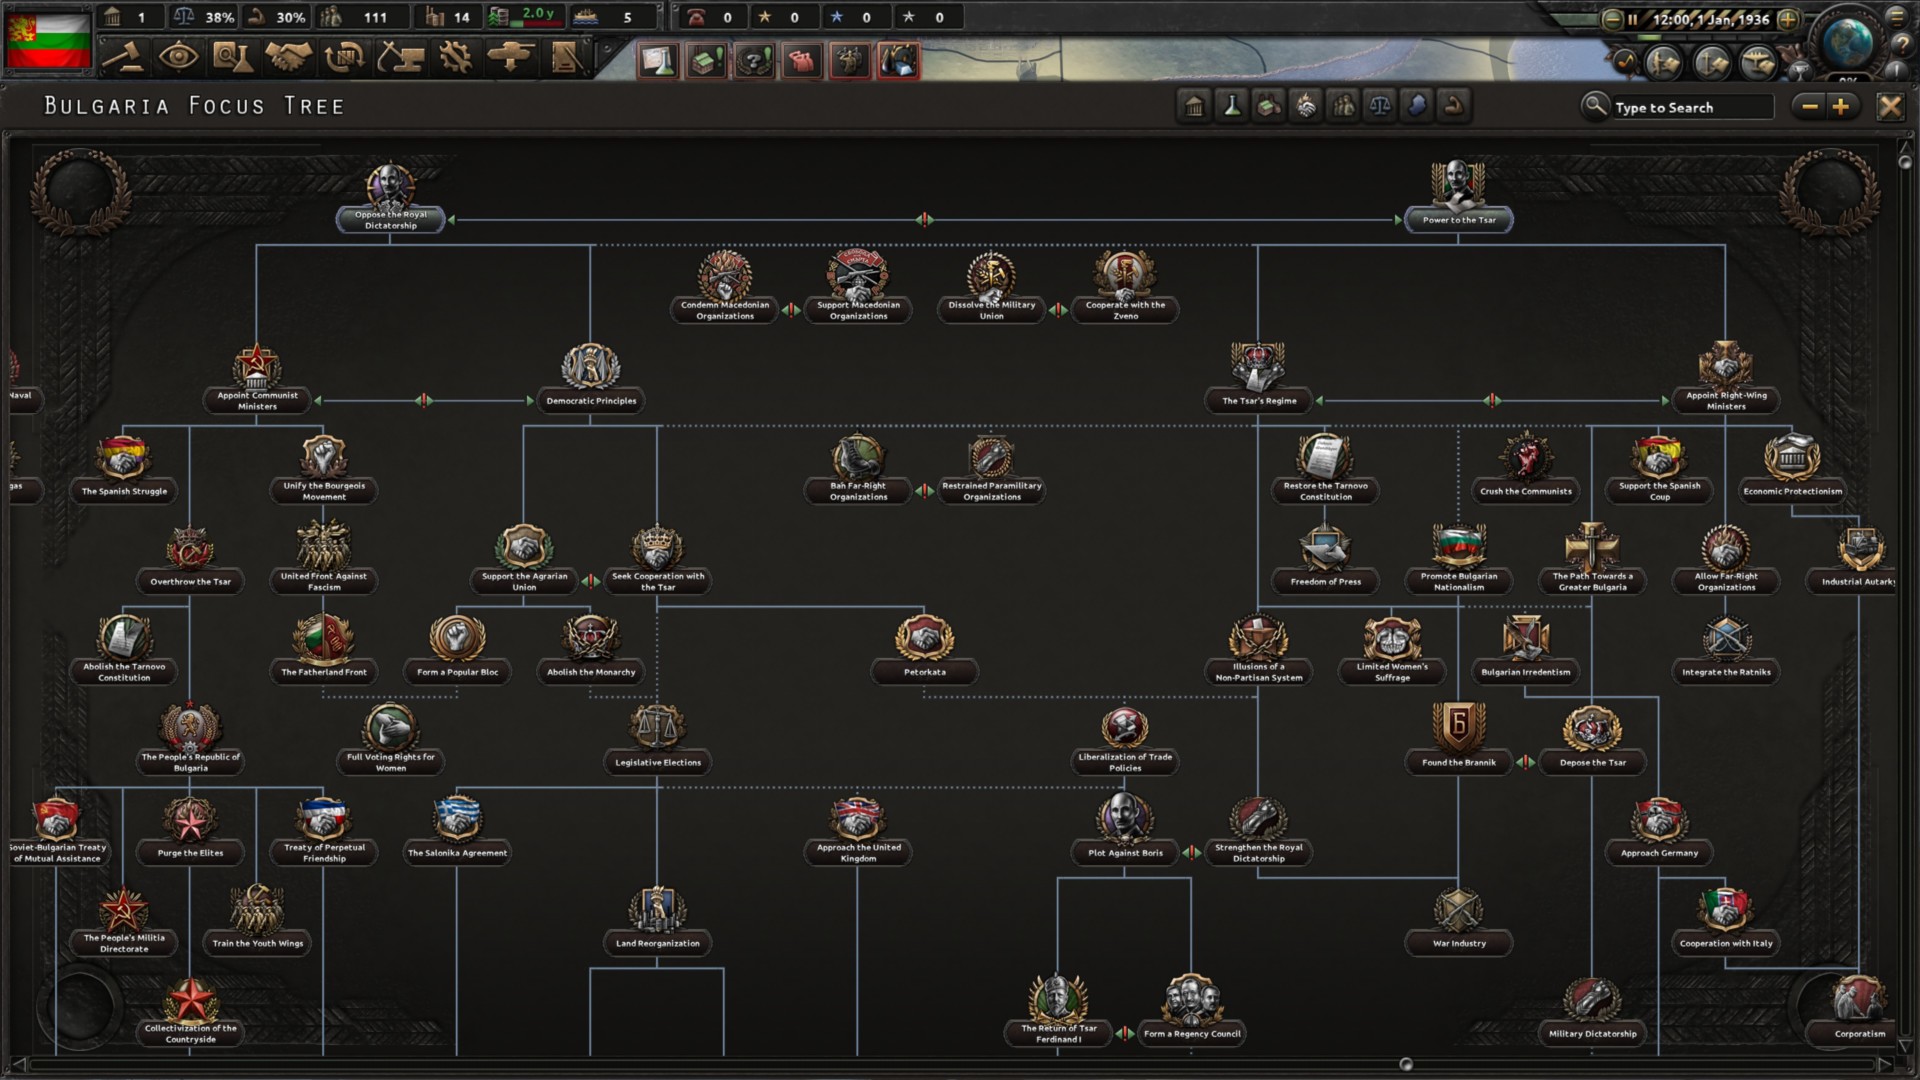The image size is (1920, 1080).
Task: Open the Research tab flask icon
Action: click(x=232, y=58)
